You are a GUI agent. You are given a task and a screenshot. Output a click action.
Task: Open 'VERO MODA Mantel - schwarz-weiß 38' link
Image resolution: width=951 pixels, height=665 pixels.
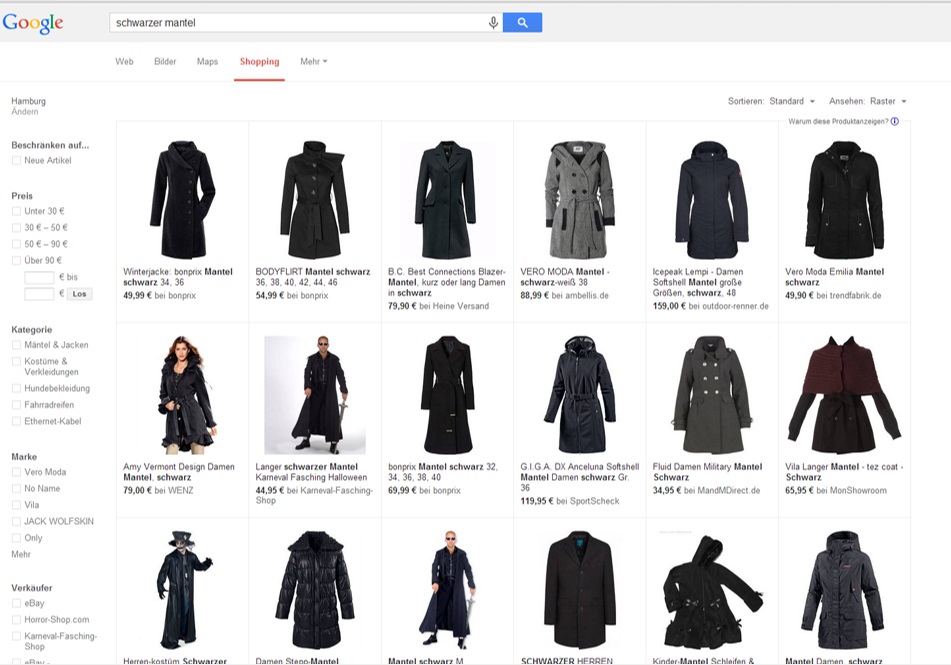tap(565, 277)
